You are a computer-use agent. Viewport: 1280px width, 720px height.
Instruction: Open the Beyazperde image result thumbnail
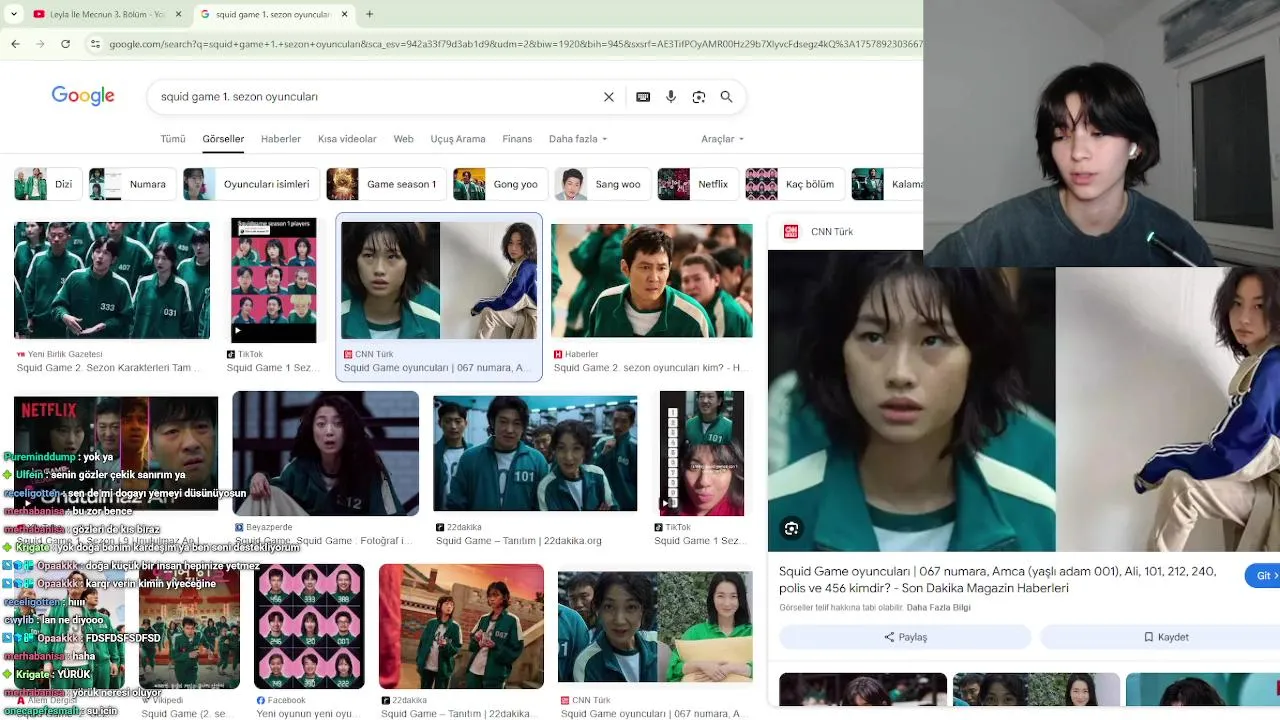click(325, 453)
